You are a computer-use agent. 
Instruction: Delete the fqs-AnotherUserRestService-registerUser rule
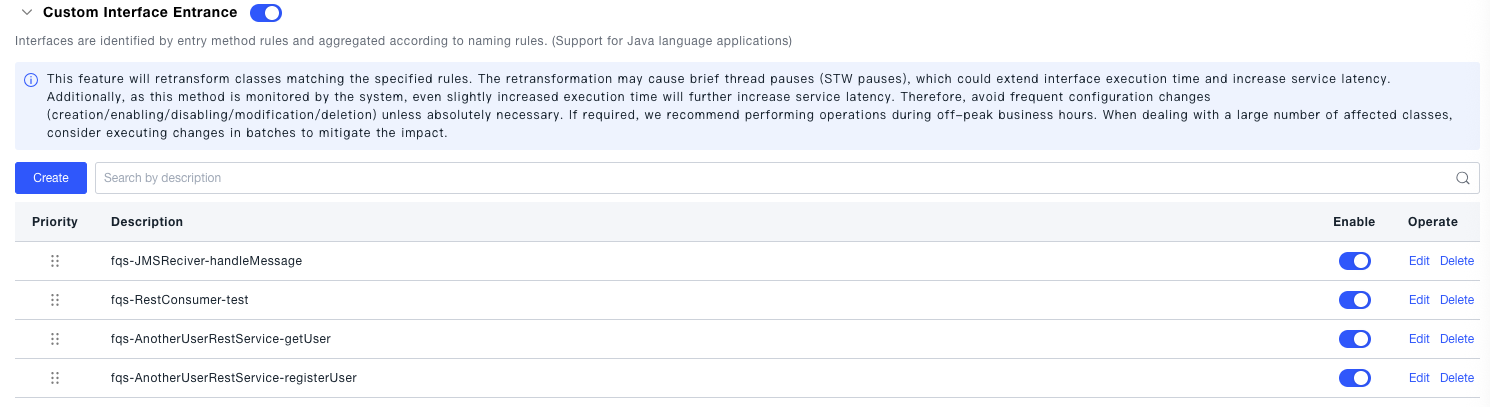1457,378
